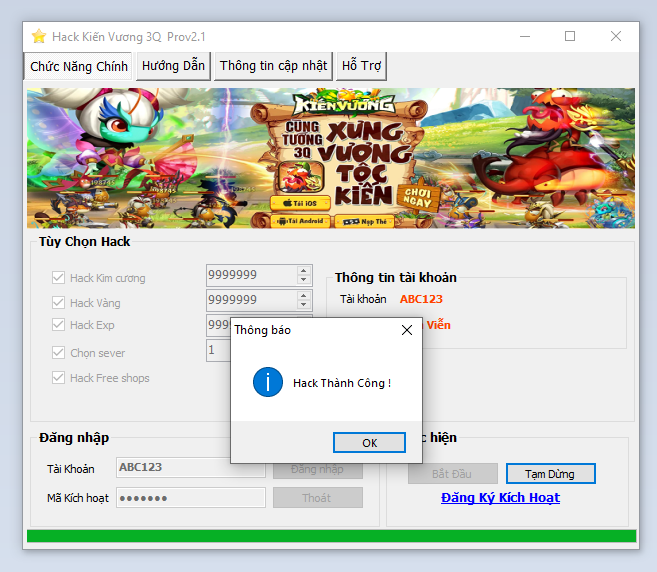The width and height of the screenshot is (657, 572).
Task: Increase Hack Vàng value with up arrow
Action: [x=303, y=295]
